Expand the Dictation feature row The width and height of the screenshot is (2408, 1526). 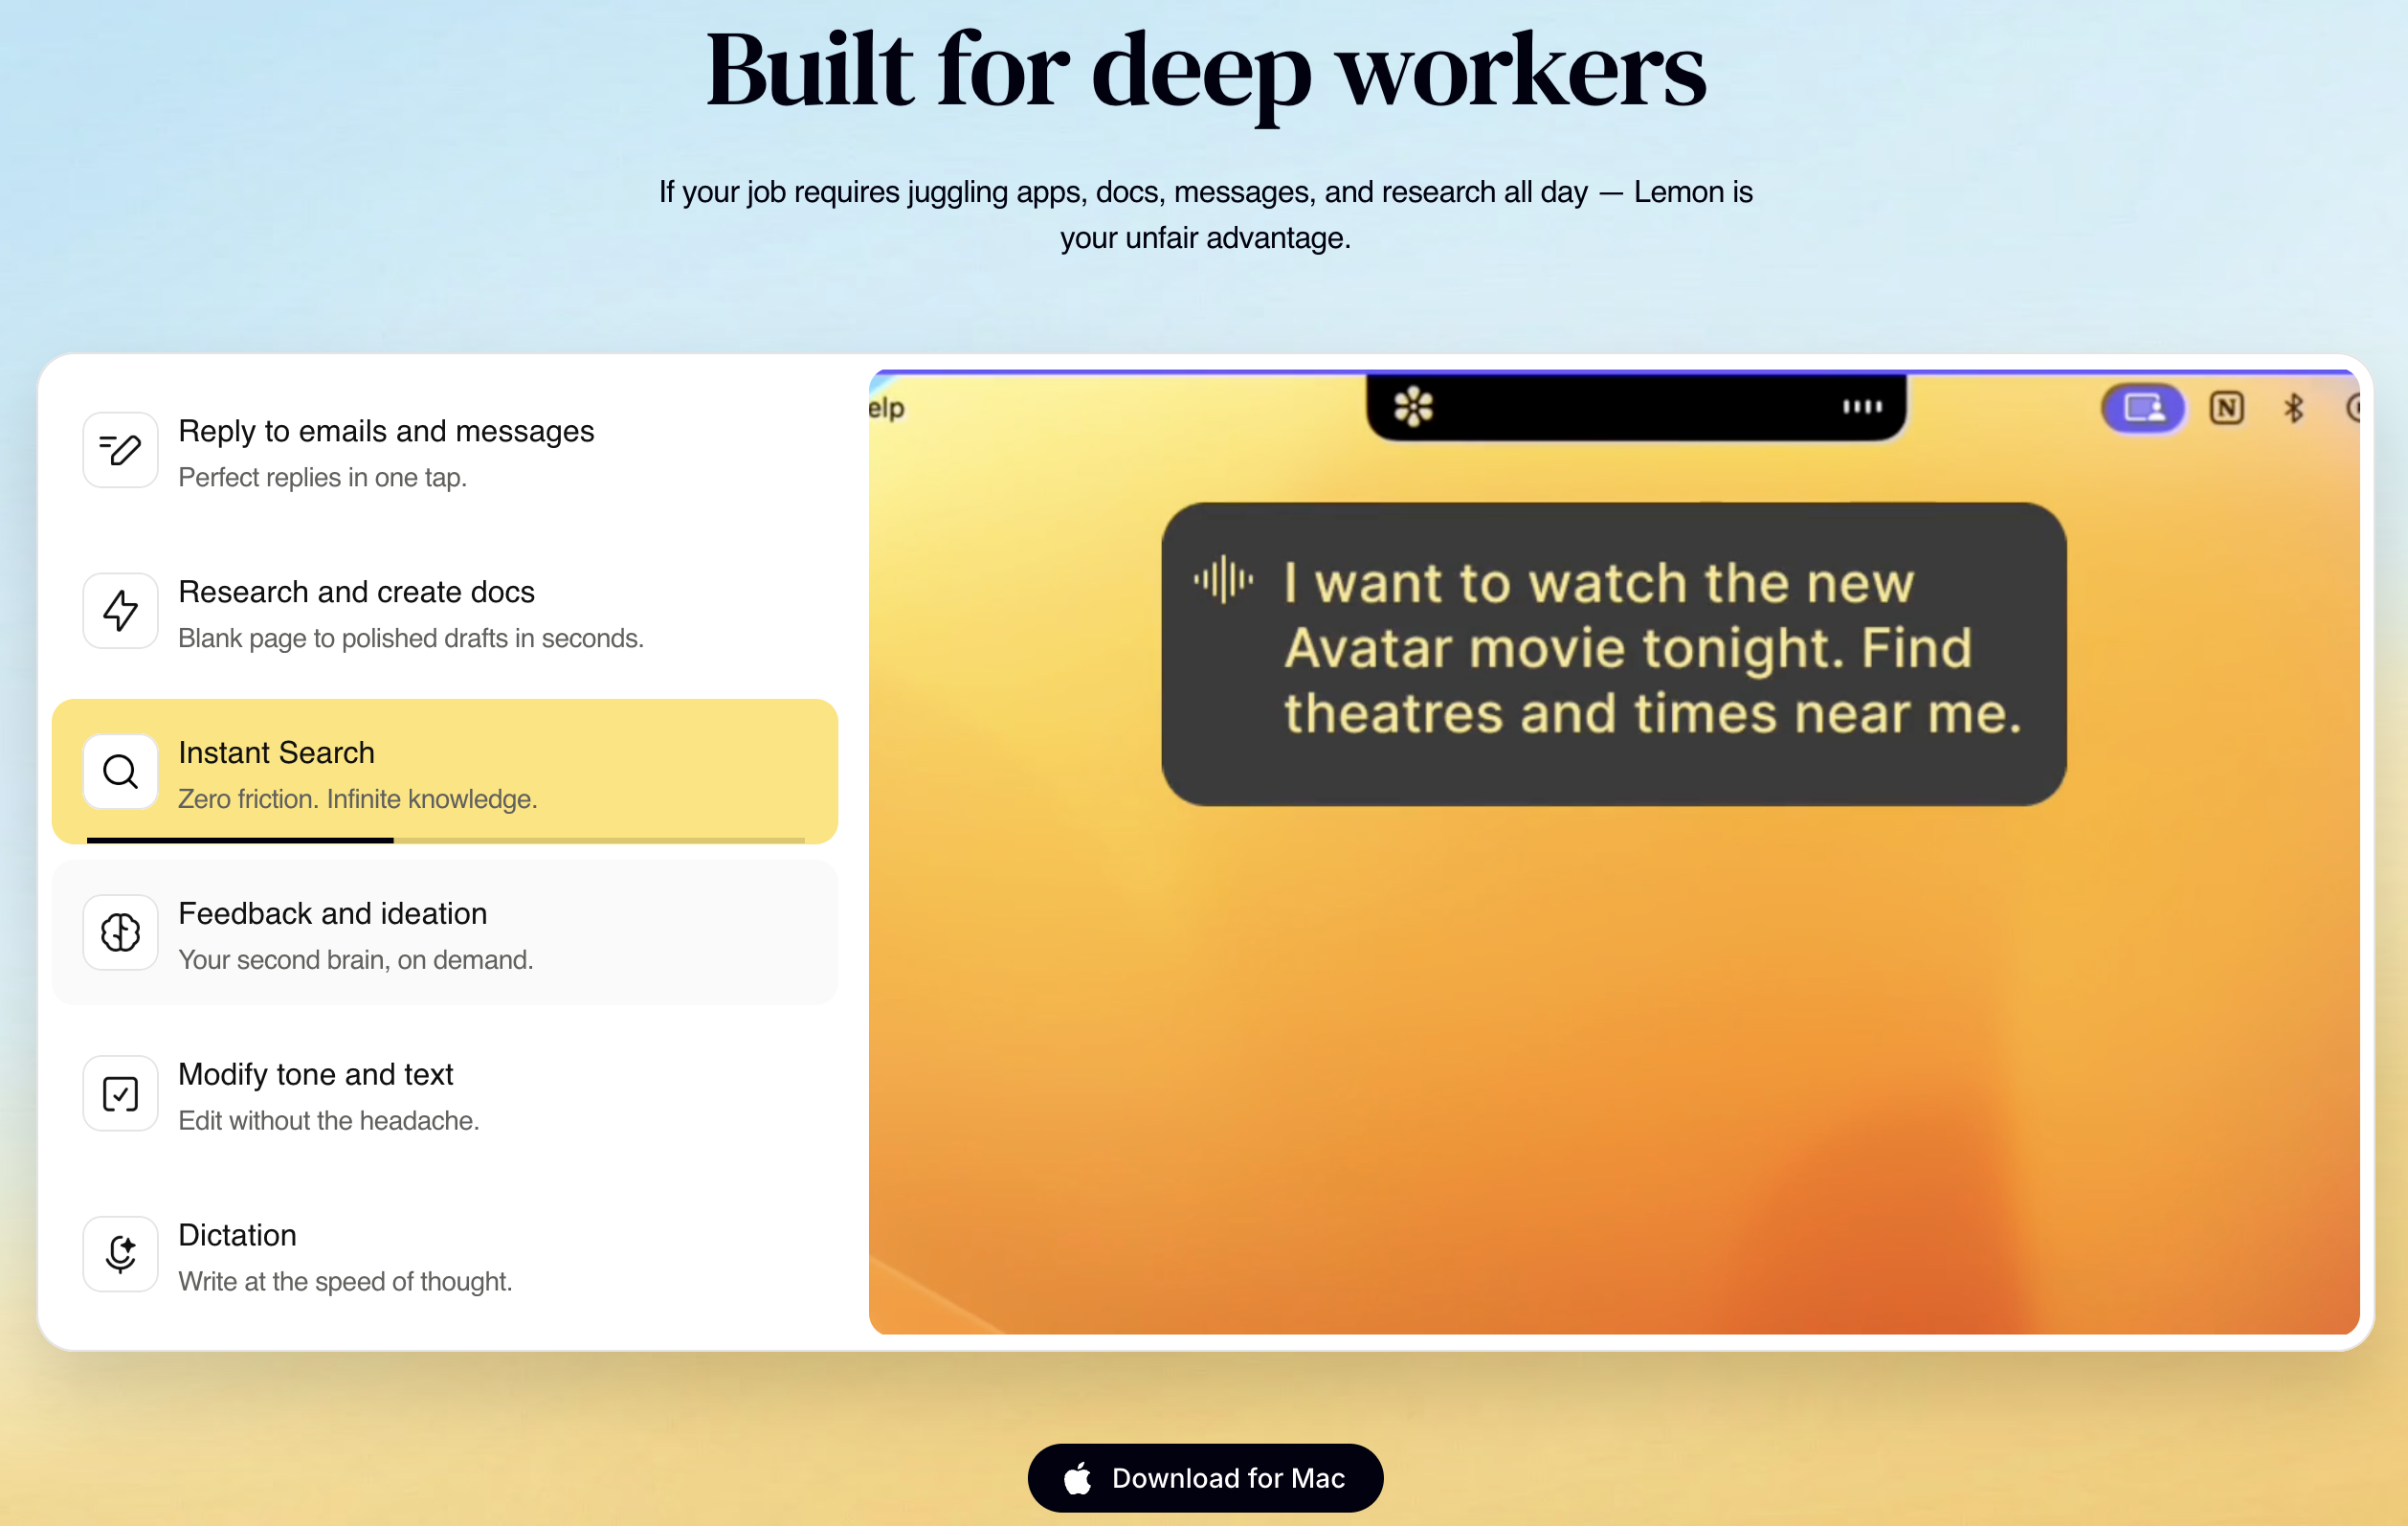click(x=445, y=1254)
